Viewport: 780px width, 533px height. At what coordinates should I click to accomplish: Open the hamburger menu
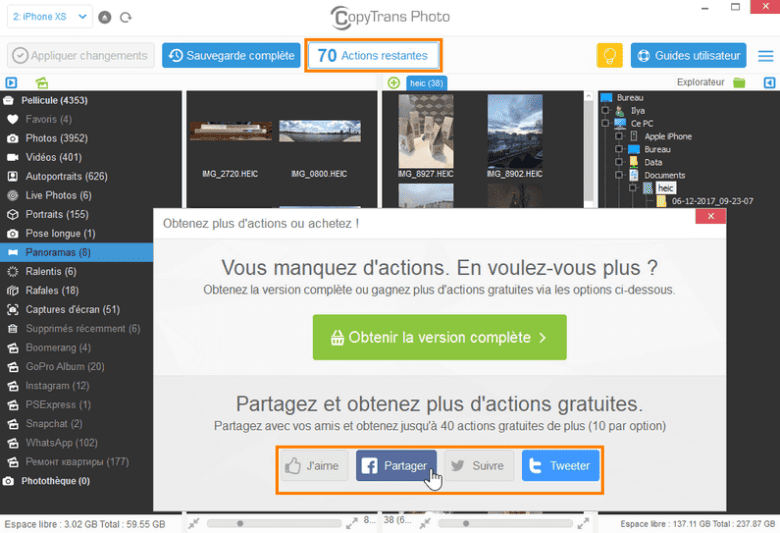[766, 56]
